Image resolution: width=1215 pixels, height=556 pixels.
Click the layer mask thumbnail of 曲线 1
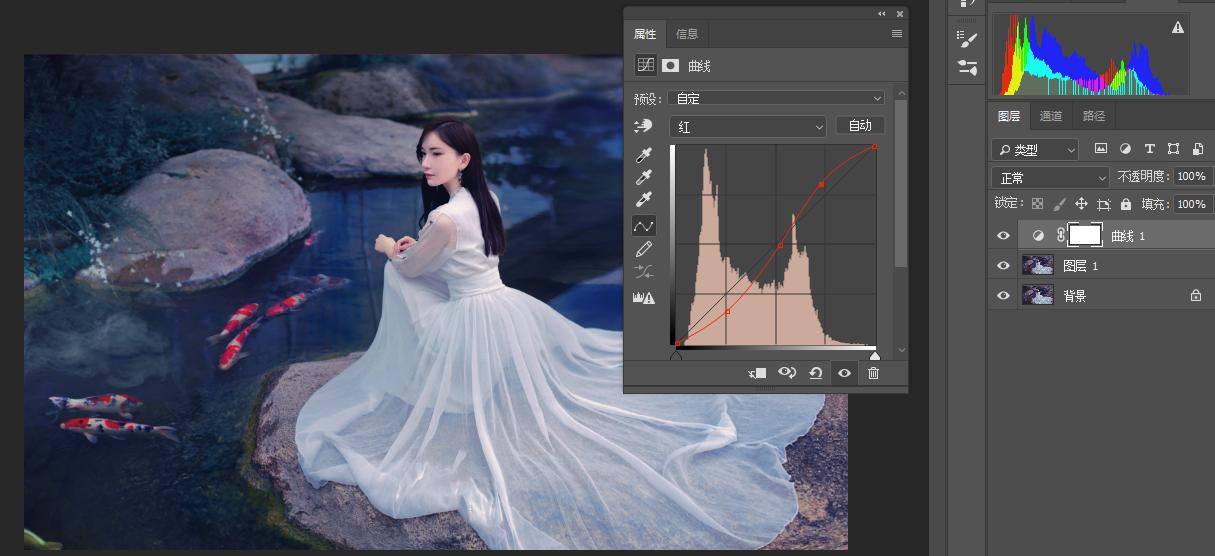coord(1085,235)
